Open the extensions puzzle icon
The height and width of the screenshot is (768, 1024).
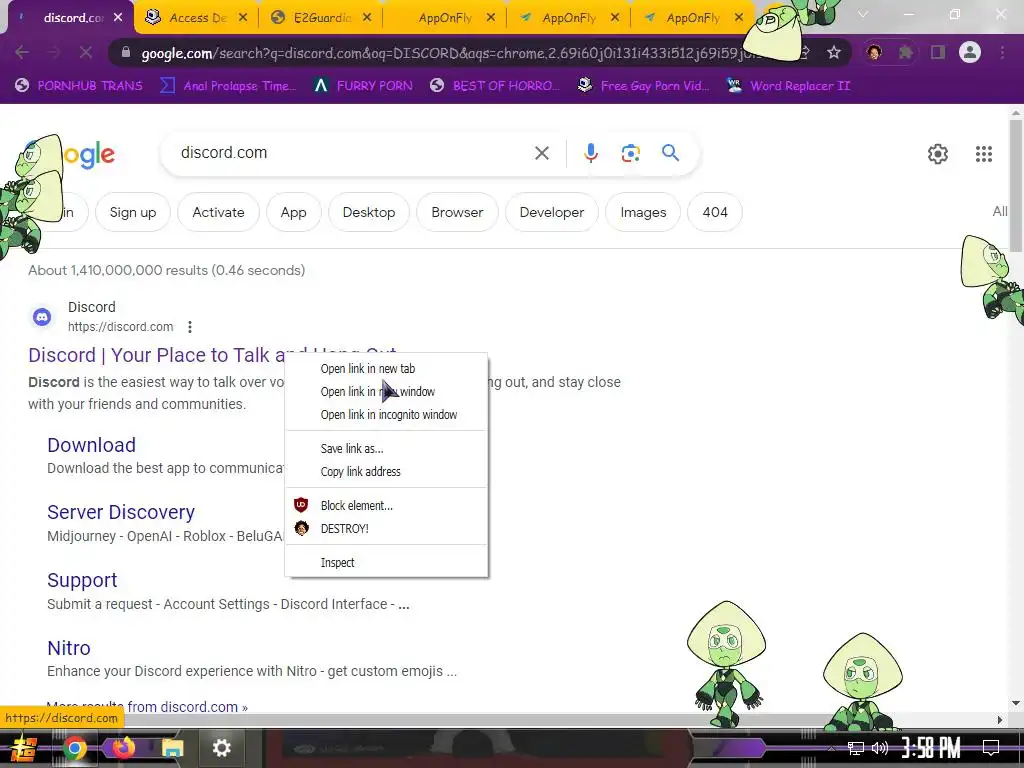[x=905, y=52]
